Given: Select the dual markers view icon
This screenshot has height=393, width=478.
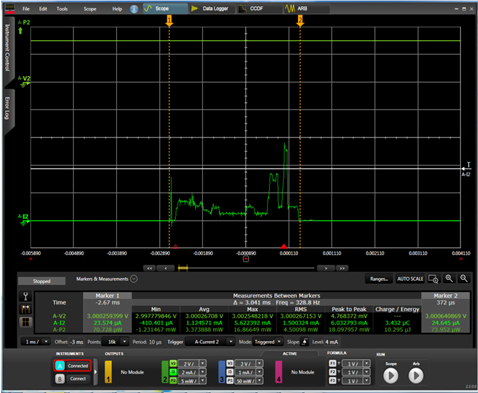Looking at the screenshot, I should click(26, 309).
